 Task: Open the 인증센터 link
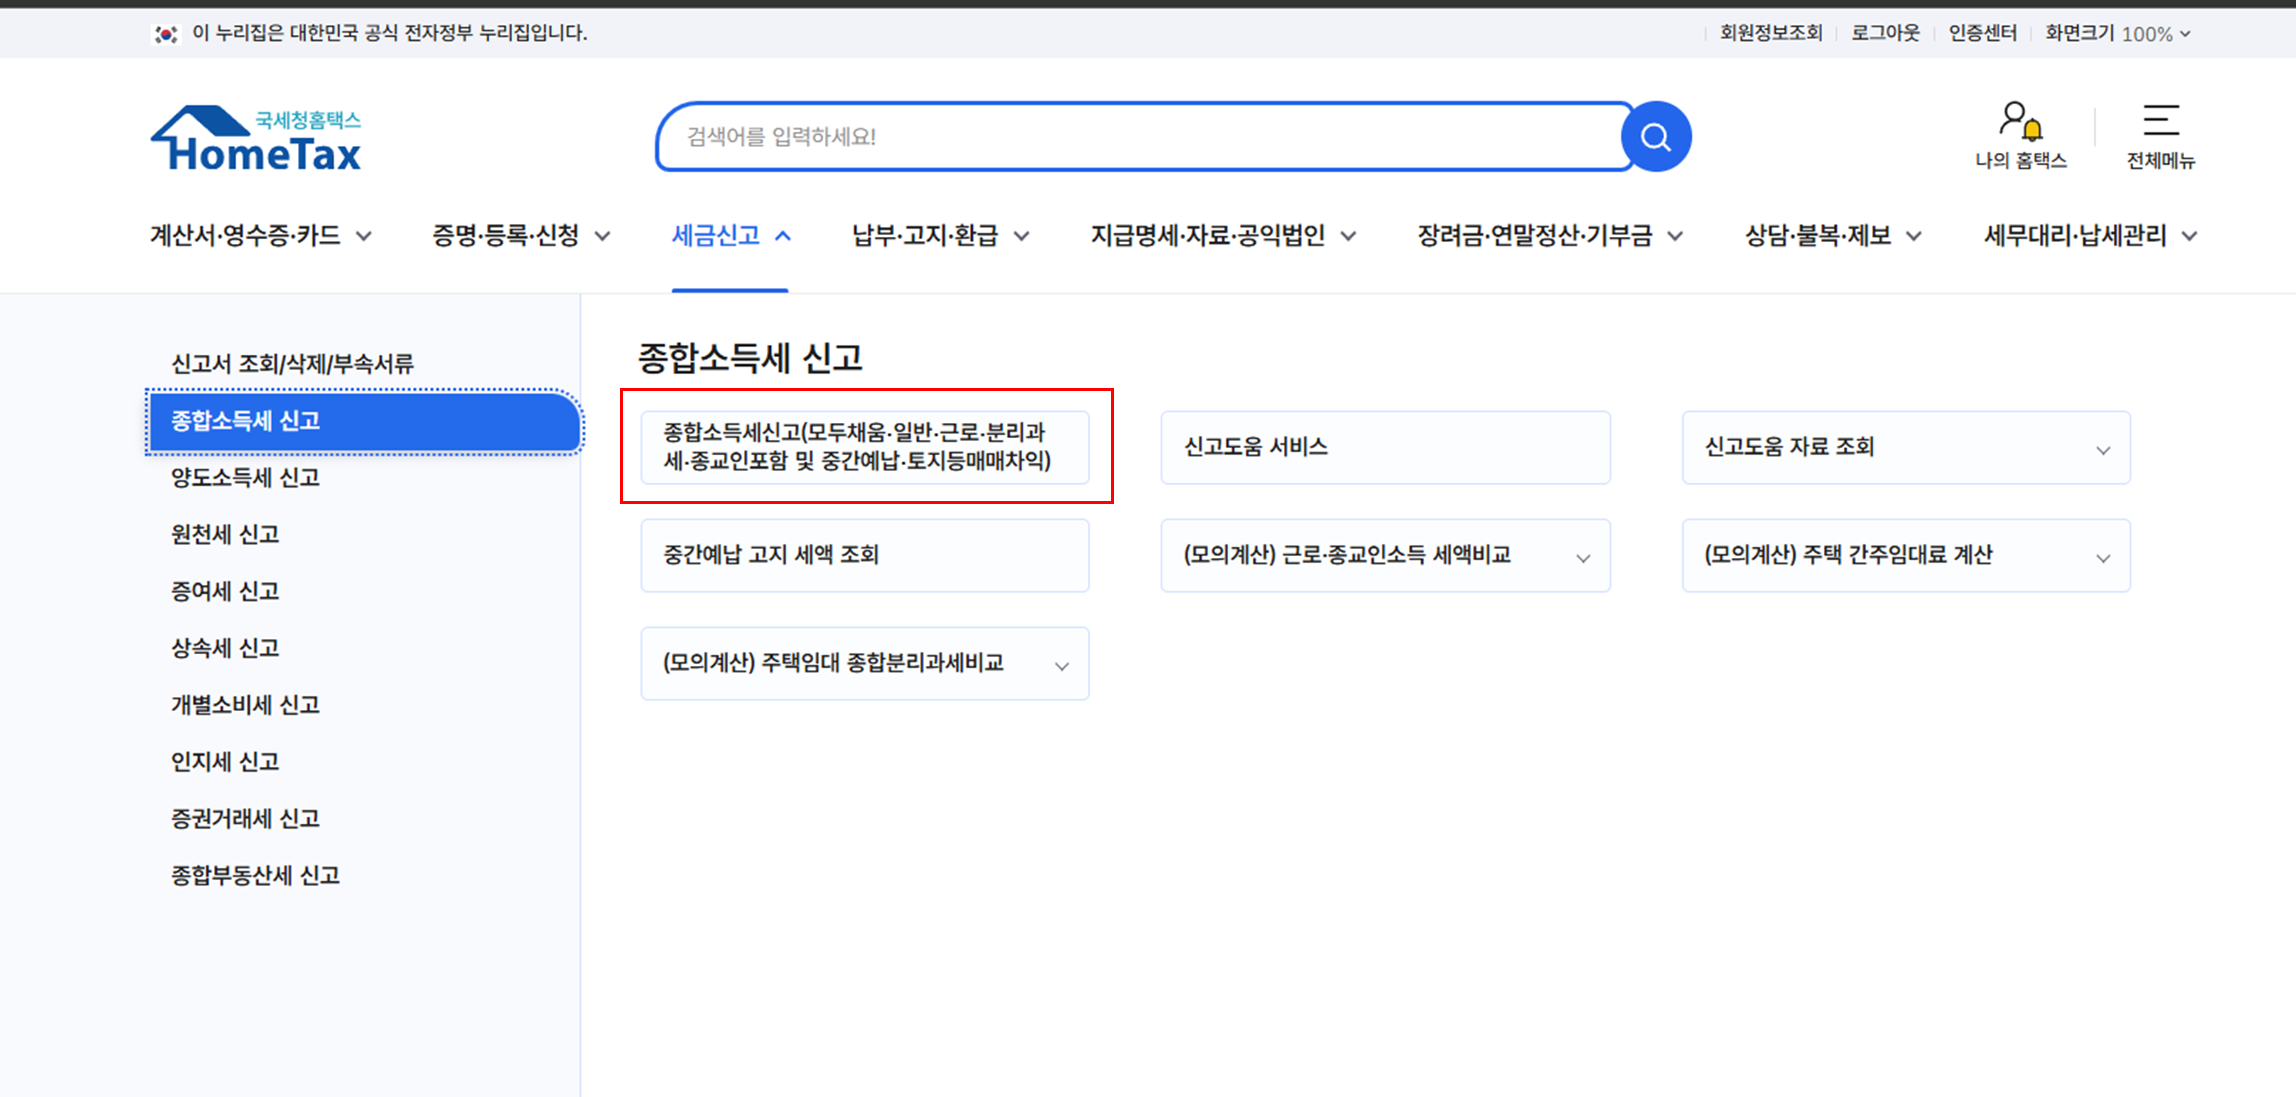[1982, 33]
